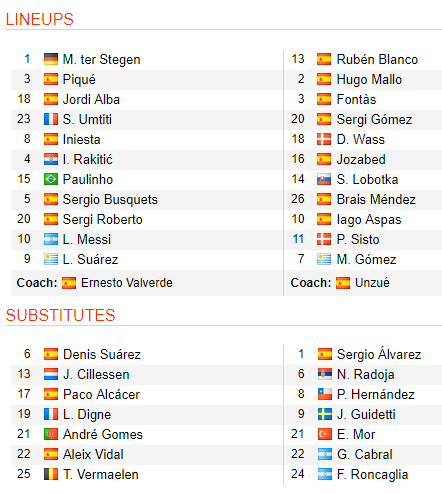The width and height of the screenshot is (442, 493).
Task: Click the Swedish flag beside J. Guidetti
Action: pyautogui.click(x=325, y=414)
